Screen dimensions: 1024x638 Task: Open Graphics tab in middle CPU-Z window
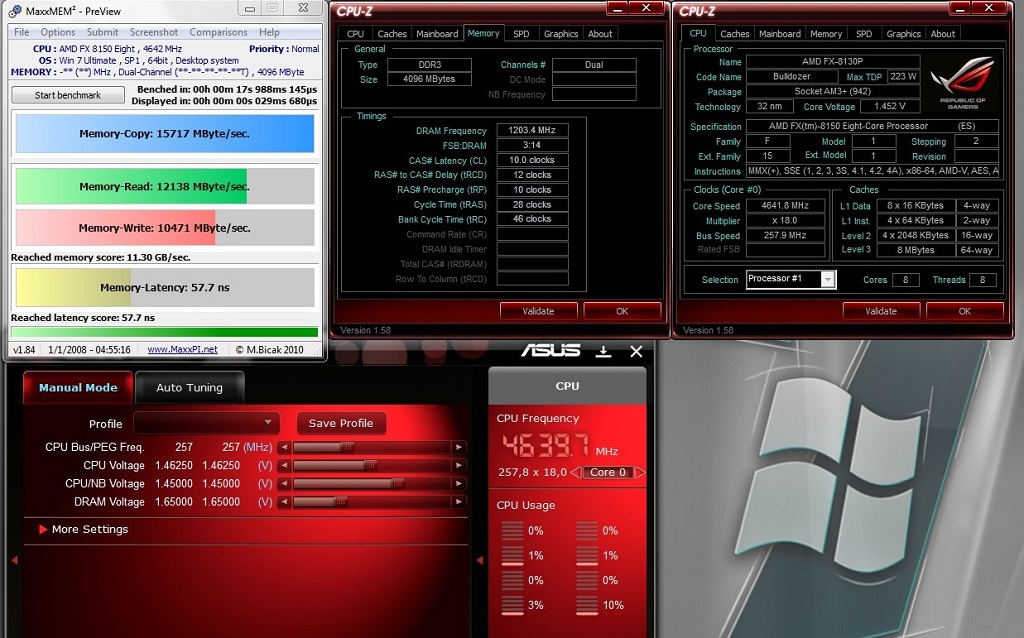[561, 34]
